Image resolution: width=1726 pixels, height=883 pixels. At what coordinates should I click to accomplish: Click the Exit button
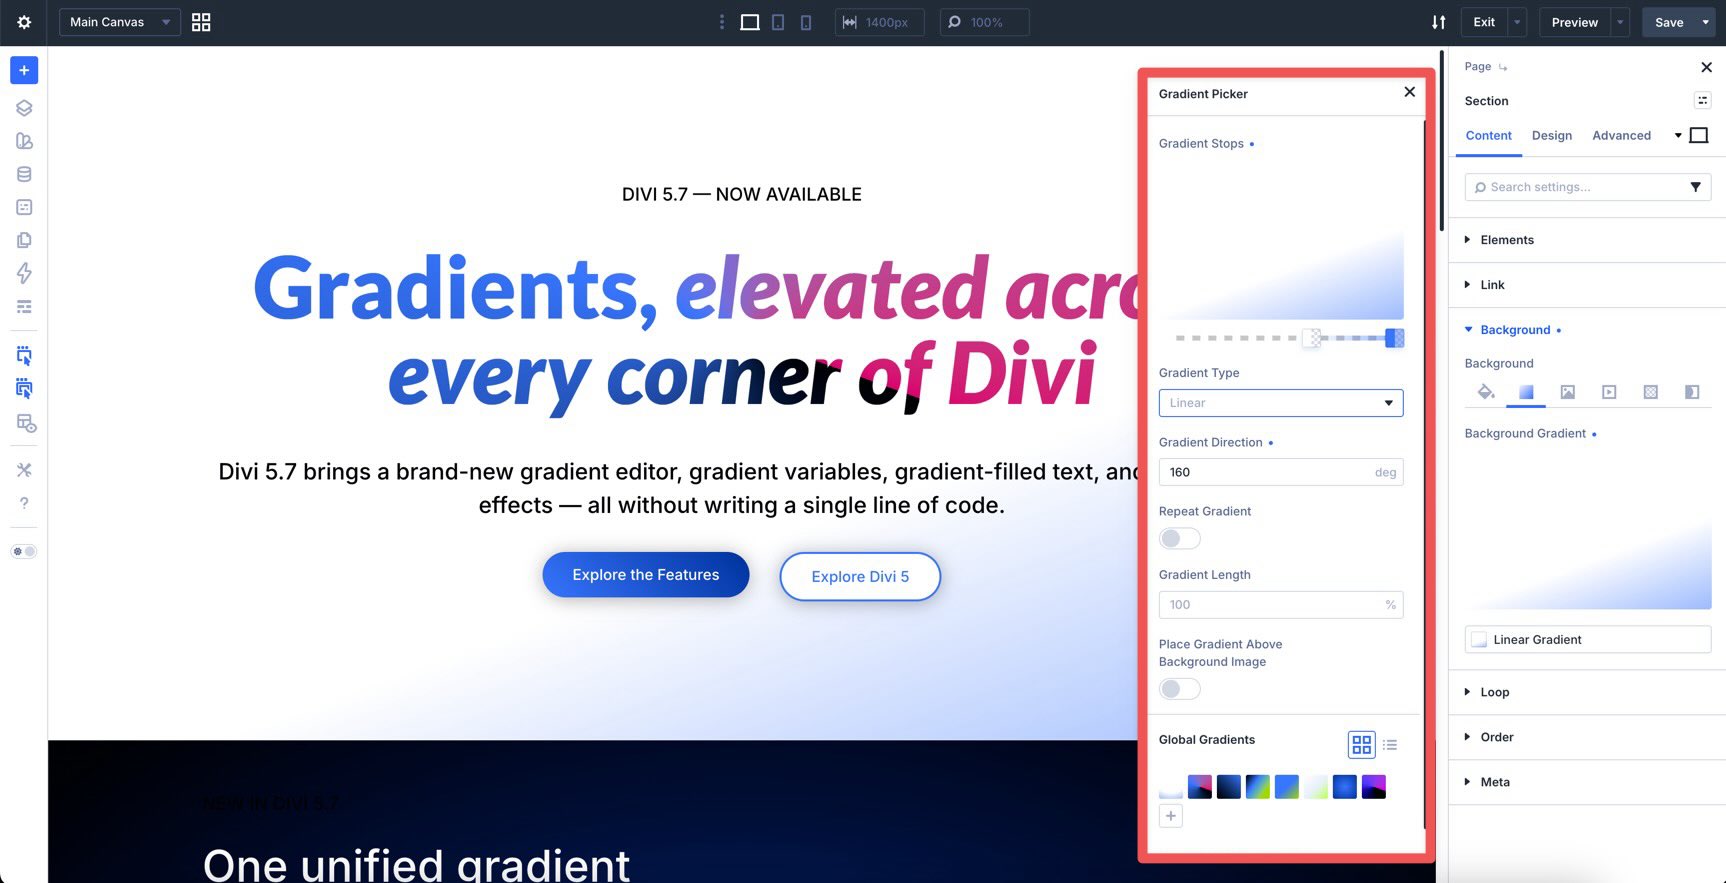[x=1484, y=22]
